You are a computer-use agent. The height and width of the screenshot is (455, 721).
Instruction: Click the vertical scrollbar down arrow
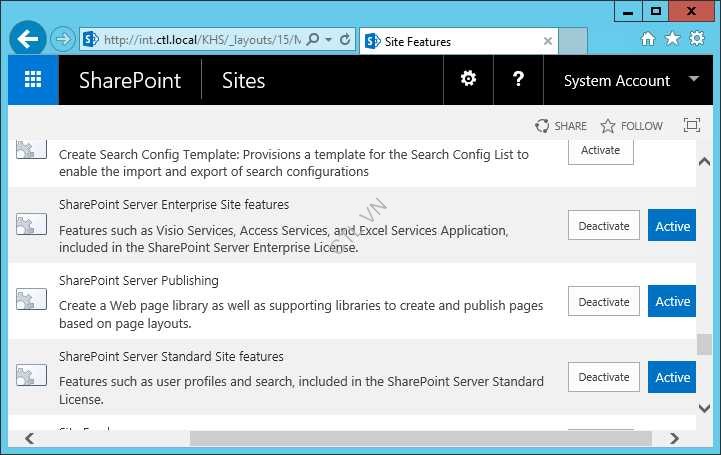(704, 412)
